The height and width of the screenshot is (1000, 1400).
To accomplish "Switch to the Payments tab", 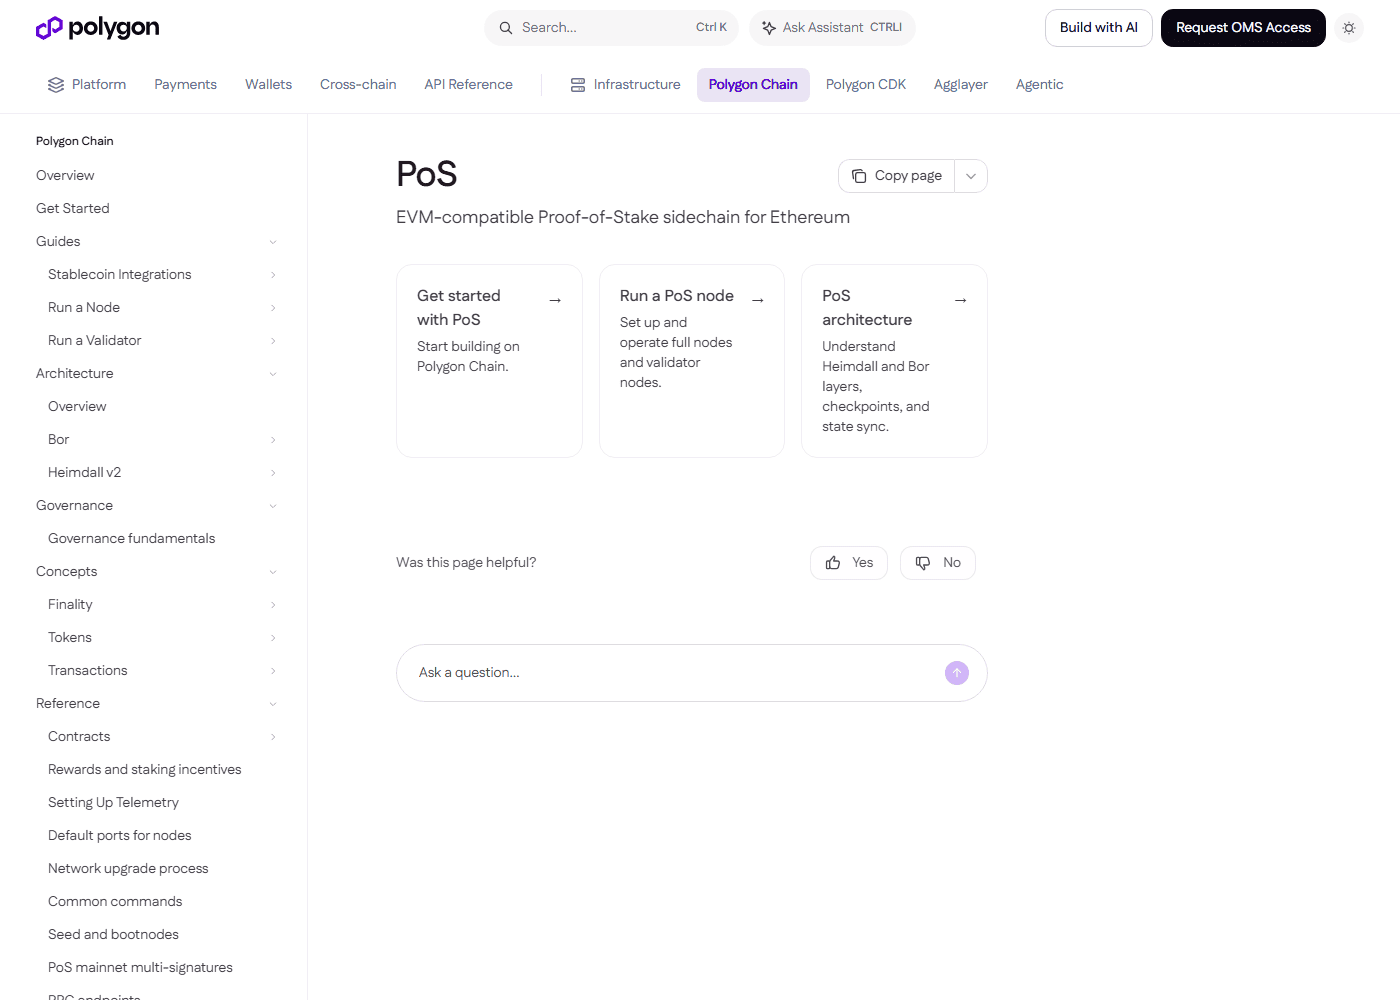I will pyautogui.click(x=185, y=85).
